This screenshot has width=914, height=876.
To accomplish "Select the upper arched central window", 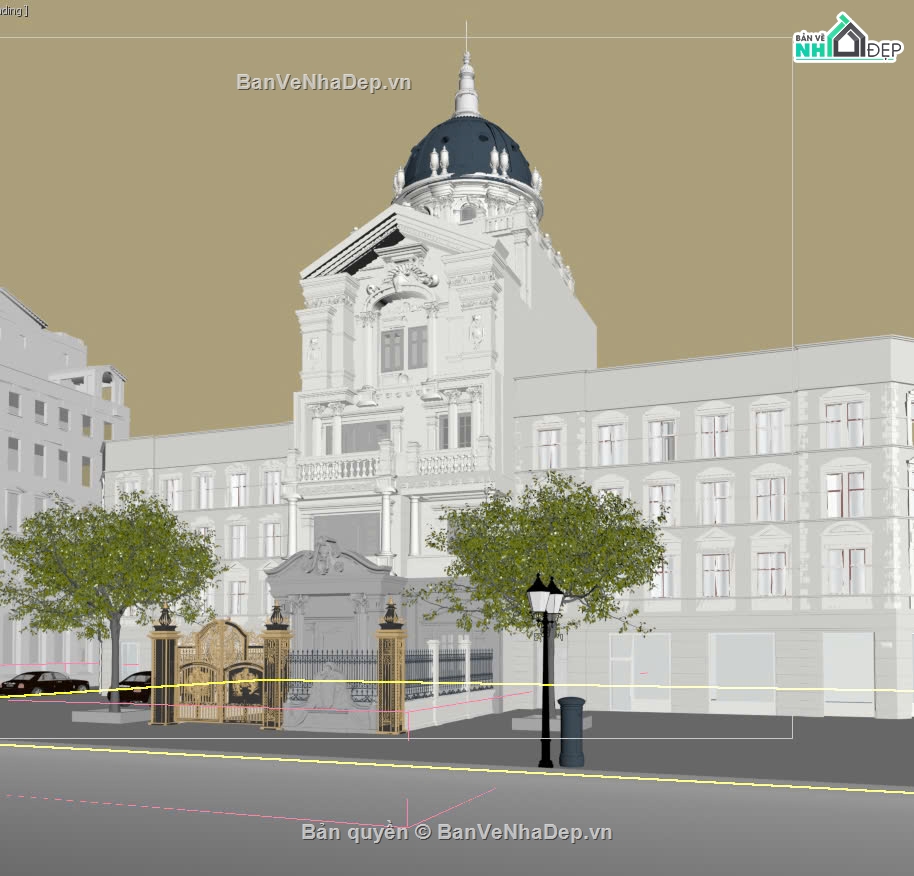I will [x=404, y=345].
